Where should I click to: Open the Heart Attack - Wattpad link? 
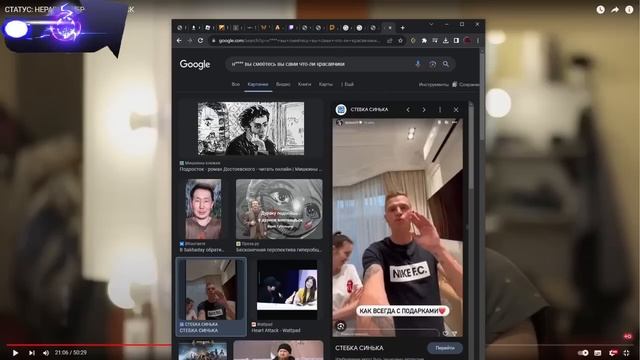(x=276, y=331)
